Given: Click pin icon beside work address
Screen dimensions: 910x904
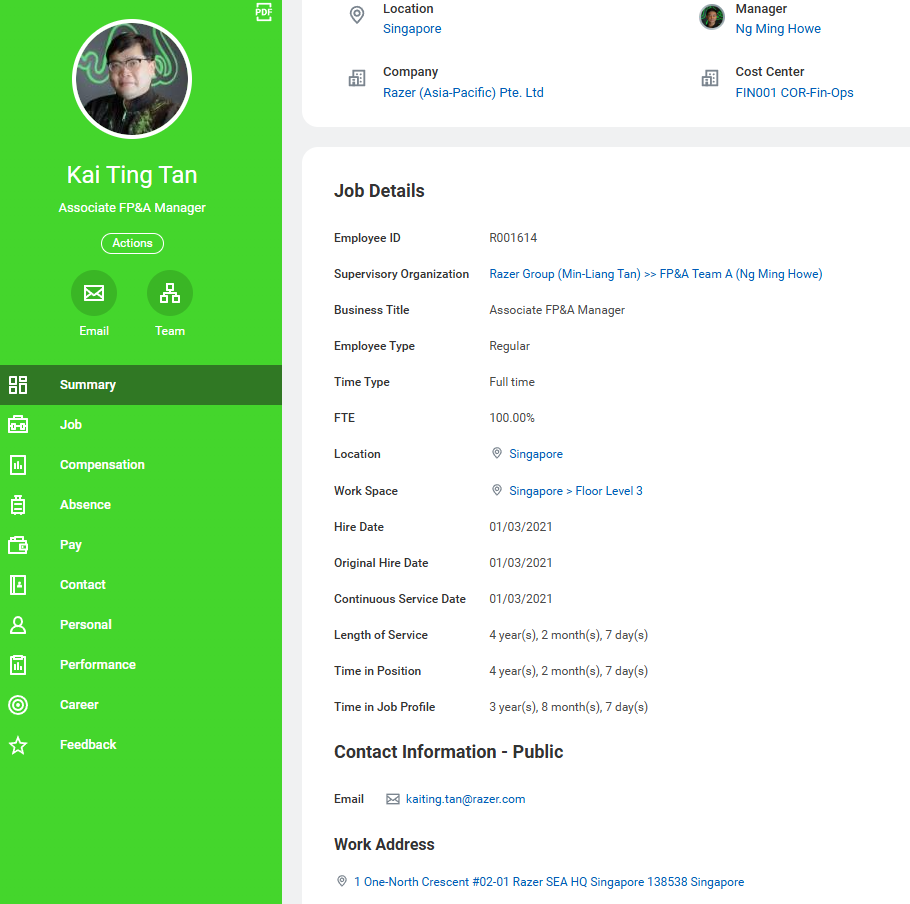Looking at the screenshot, I should coord(342,881).
